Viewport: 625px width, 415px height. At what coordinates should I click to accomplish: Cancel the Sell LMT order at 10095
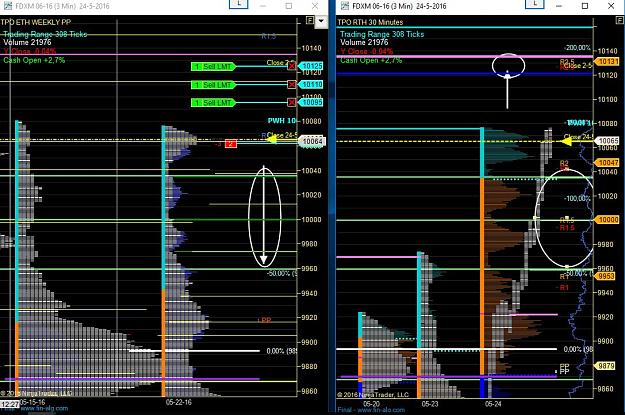(x=292, y=103)
